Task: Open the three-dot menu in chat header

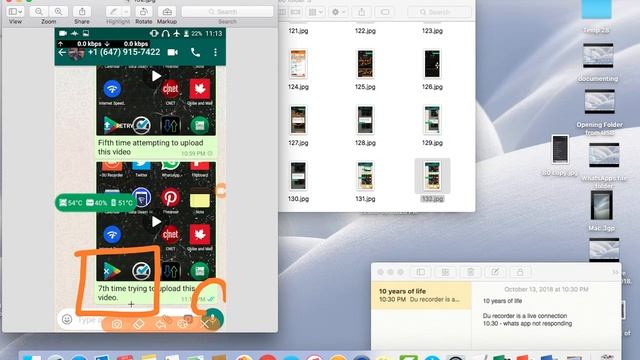Action: [216, 52]
